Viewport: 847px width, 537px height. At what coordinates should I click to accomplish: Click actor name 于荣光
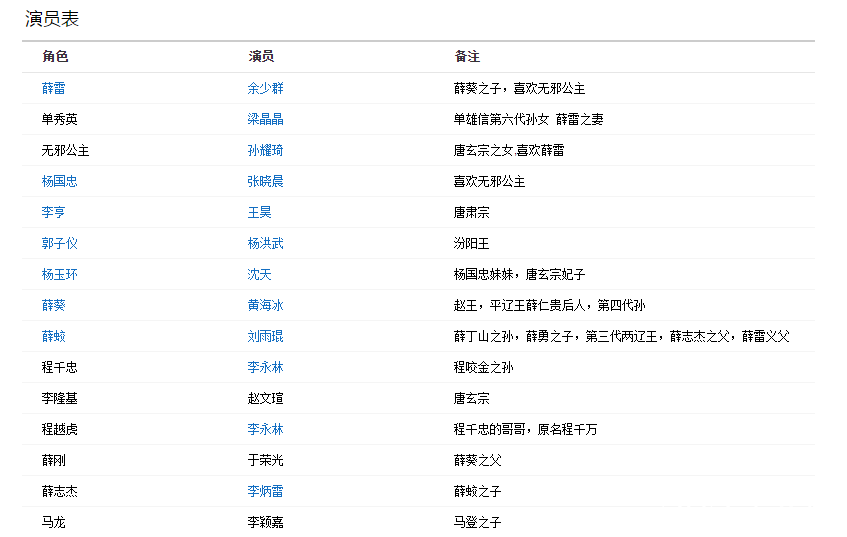(265, 460)
